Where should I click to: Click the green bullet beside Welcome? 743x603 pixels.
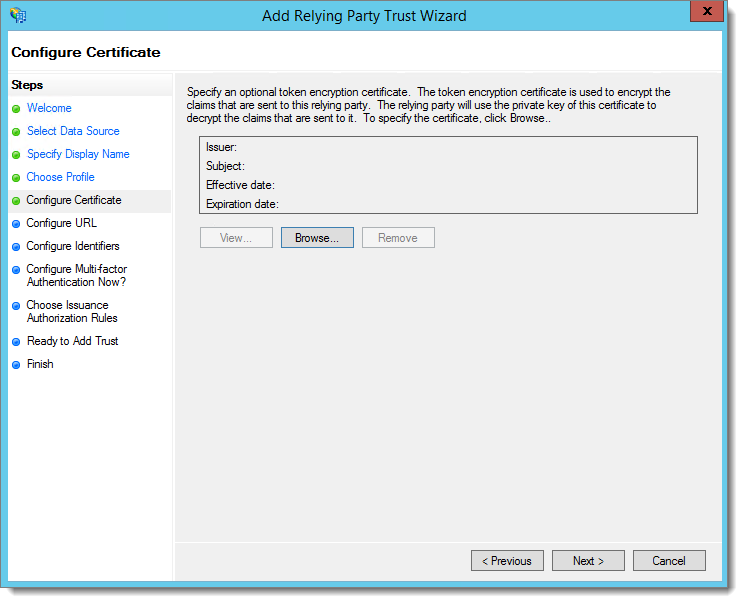[x=16, y=109]
